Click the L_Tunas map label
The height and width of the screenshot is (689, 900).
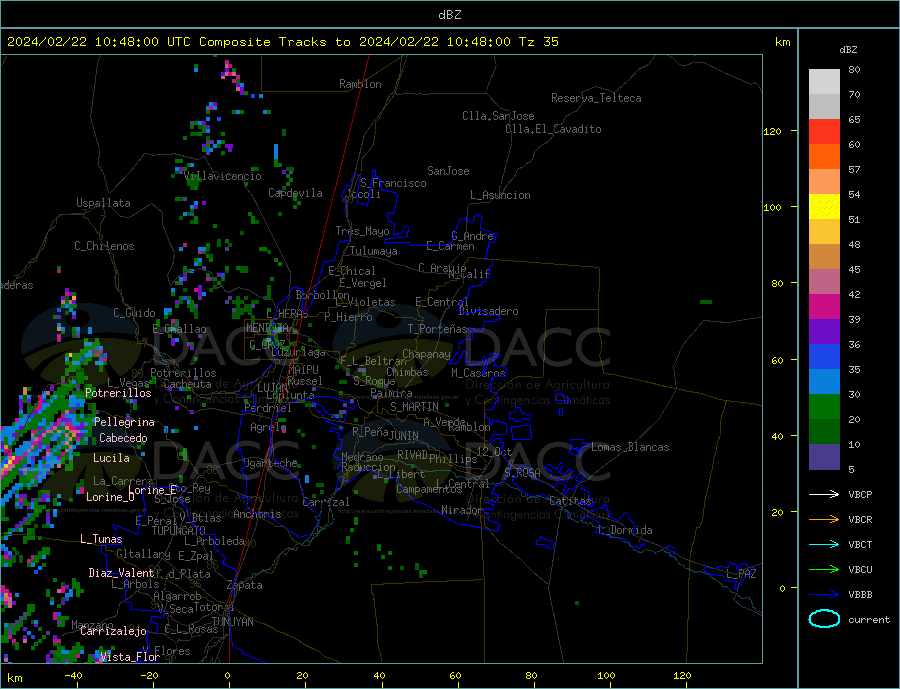(101, 539)
